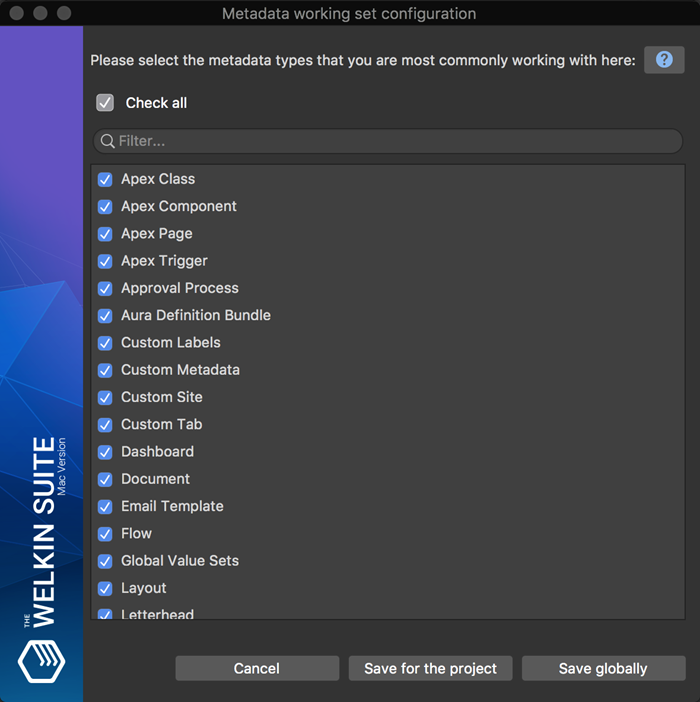Uncheck the Document checkbox
The image size is (700, 702).
(x=105, y=479)
